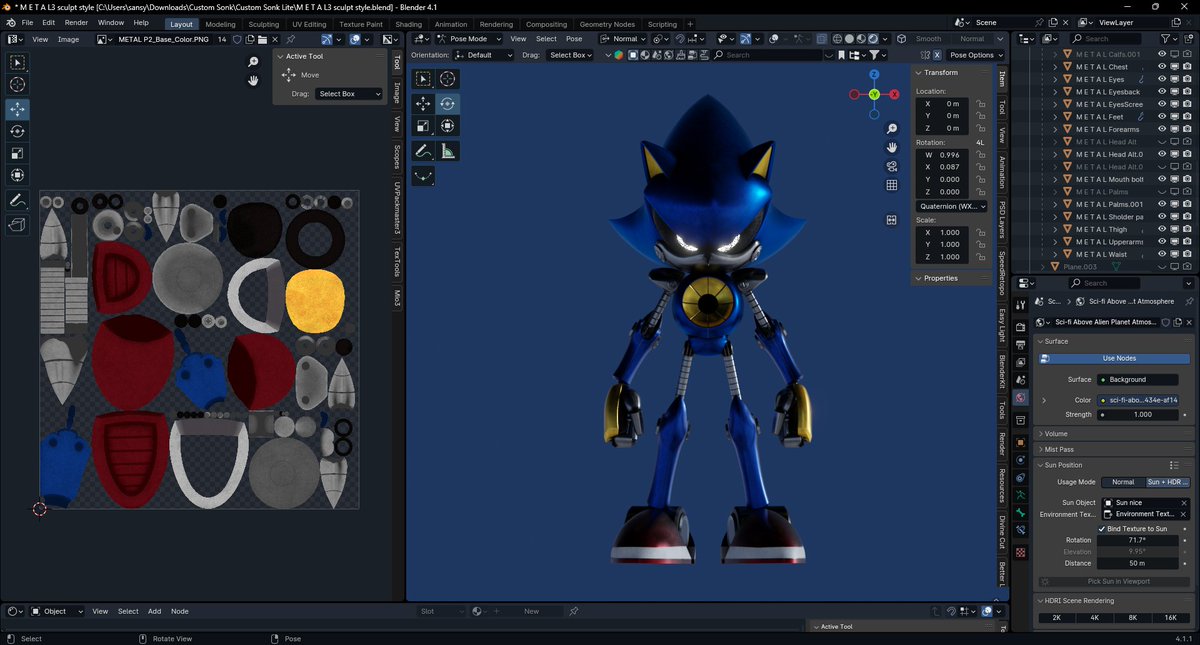Screen dimensions: 1200x645
Task: Select the Annotate tool in image editor
Action: tap(18, 201)
